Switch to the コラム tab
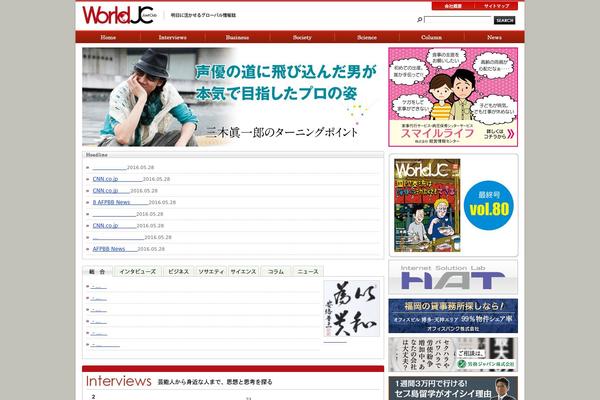 (276, 271)
